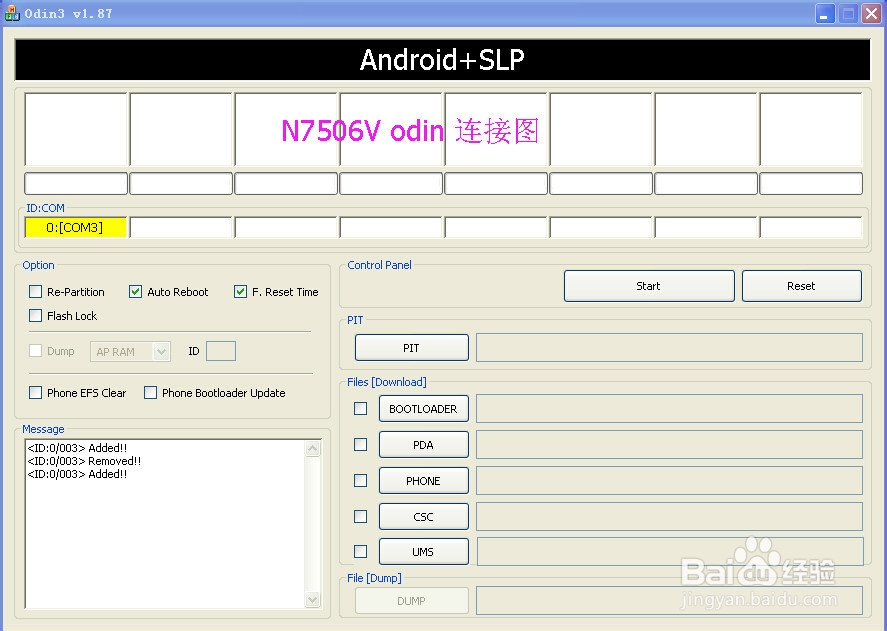Click the Odin3 title bar icon
This screenshot has height=631, width=887.
point(12,13)
